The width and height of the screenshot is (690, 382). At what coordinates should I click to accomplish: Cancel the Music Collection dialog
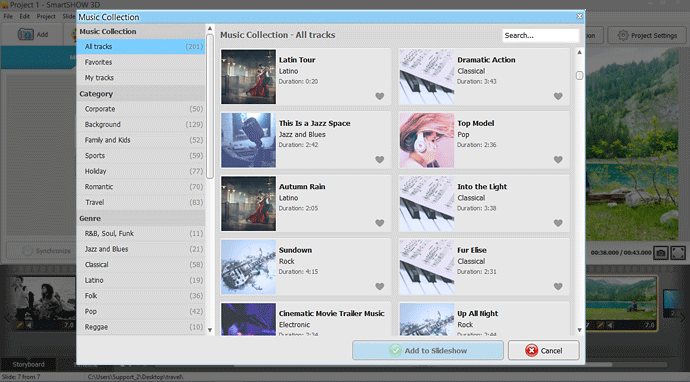click(x=543, y=350)
